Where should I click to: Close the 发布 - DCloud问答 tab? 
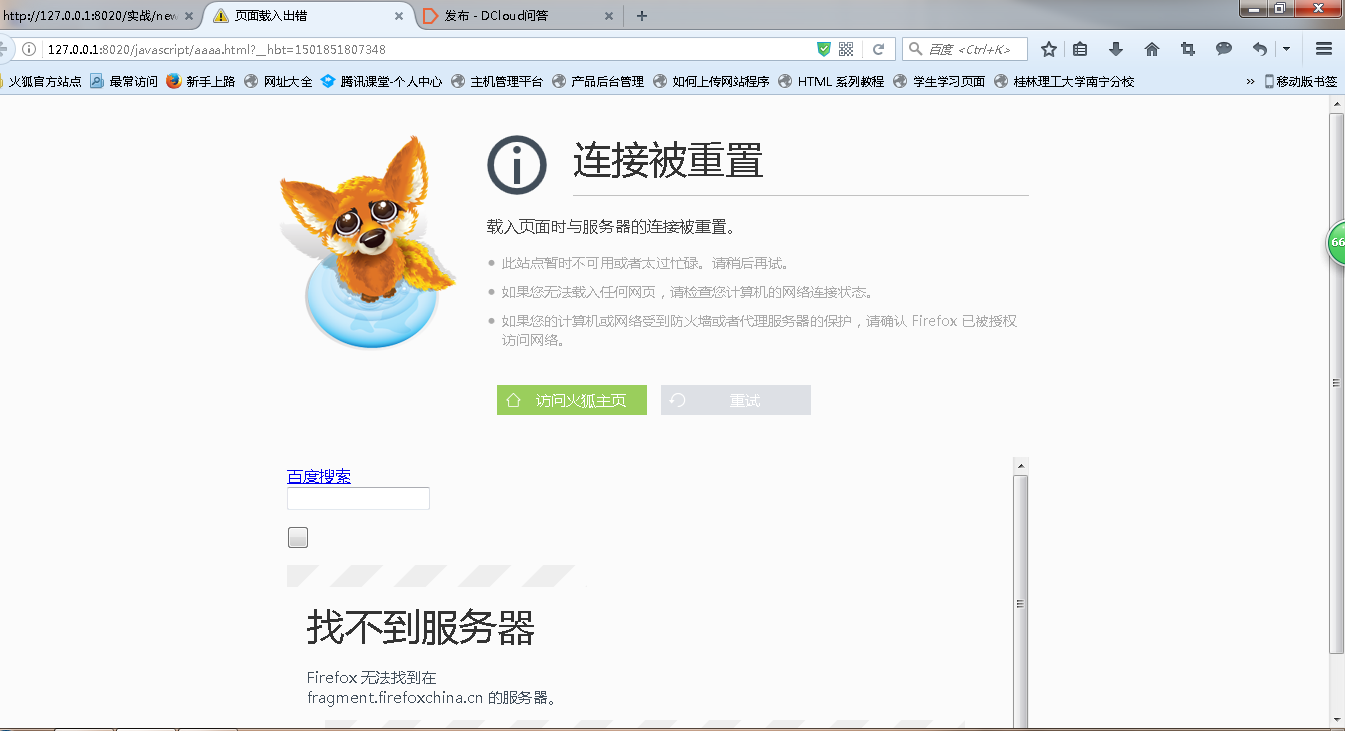tap(609, 16)
